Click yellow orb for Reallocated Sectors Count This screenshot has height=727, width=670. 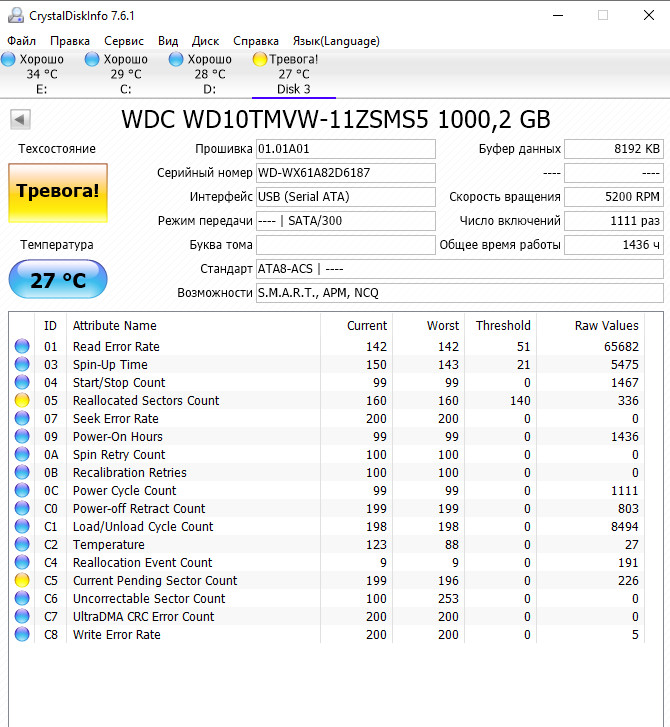click(22, 400)
